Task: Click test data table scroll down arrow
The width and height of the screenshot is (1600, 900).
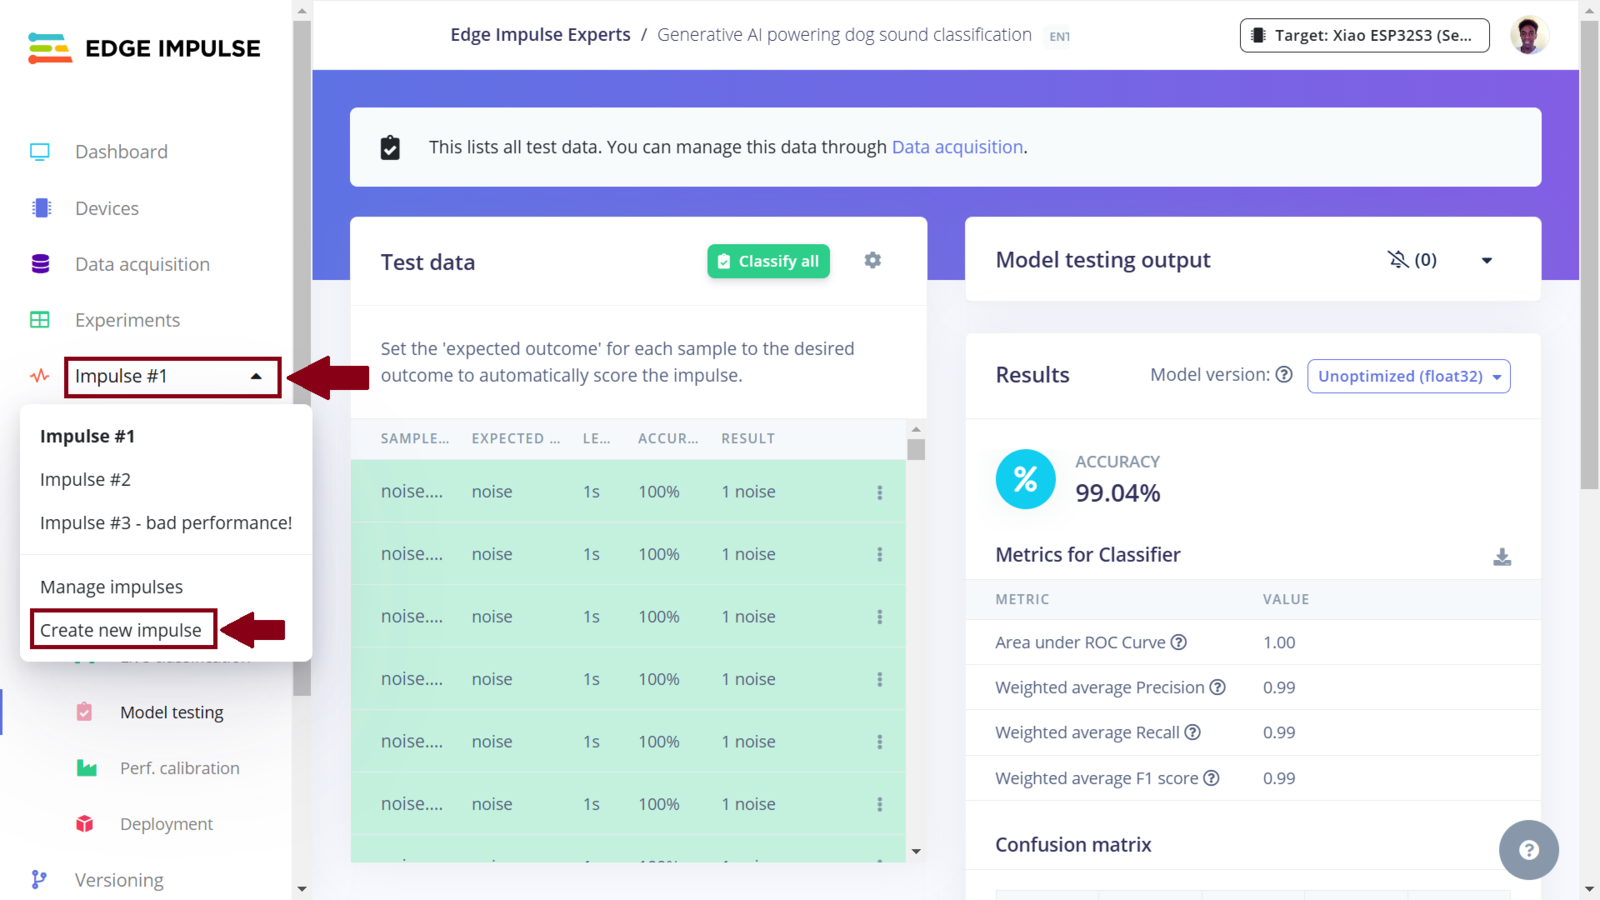Action: coord(916,852)
